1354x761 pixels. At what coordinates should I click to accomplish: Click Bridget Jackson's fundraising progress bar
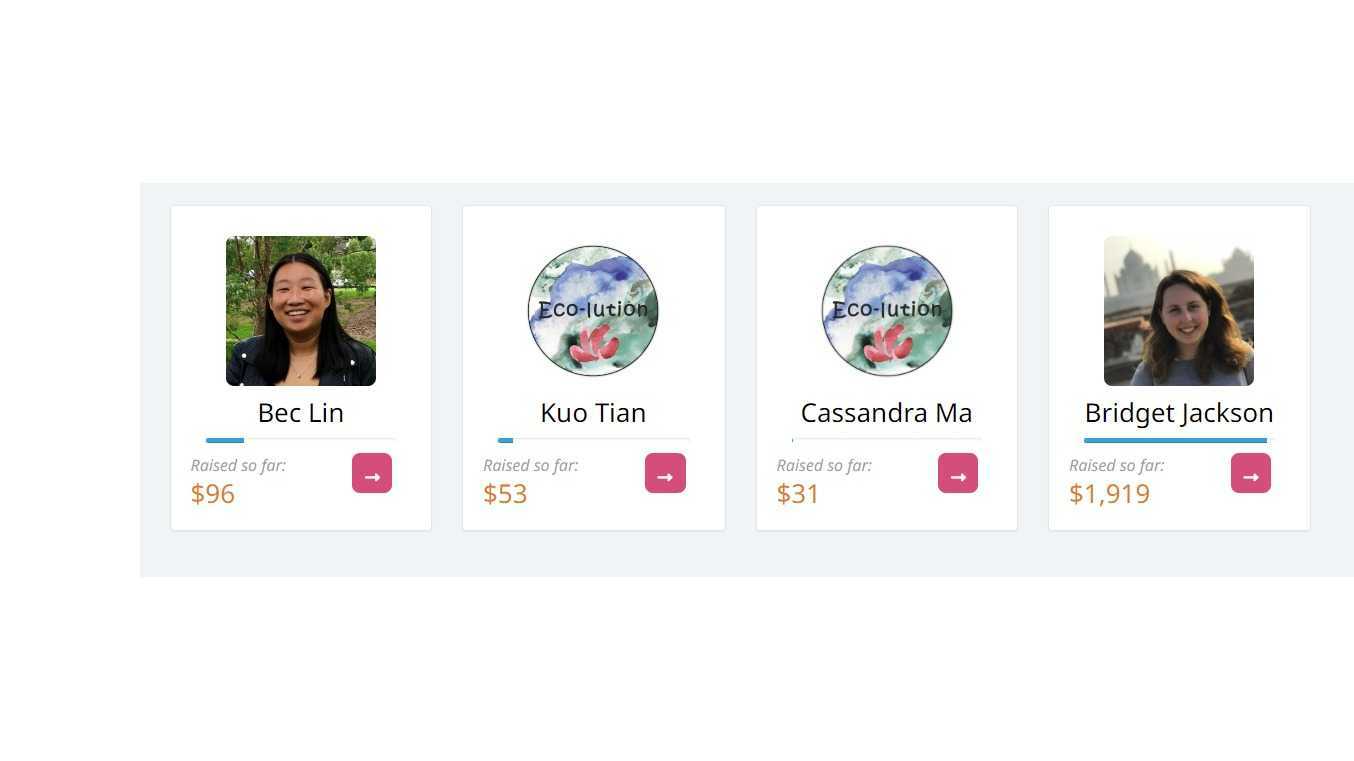click(x=1177, y=440)
